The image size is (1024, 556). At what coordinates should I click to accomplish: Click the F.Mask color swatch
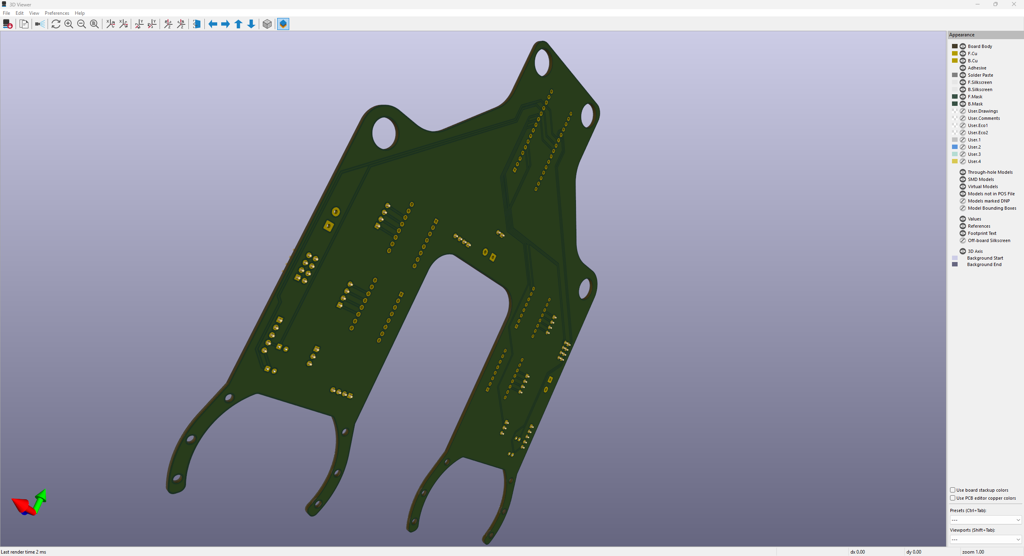click(x=955, y=97)
